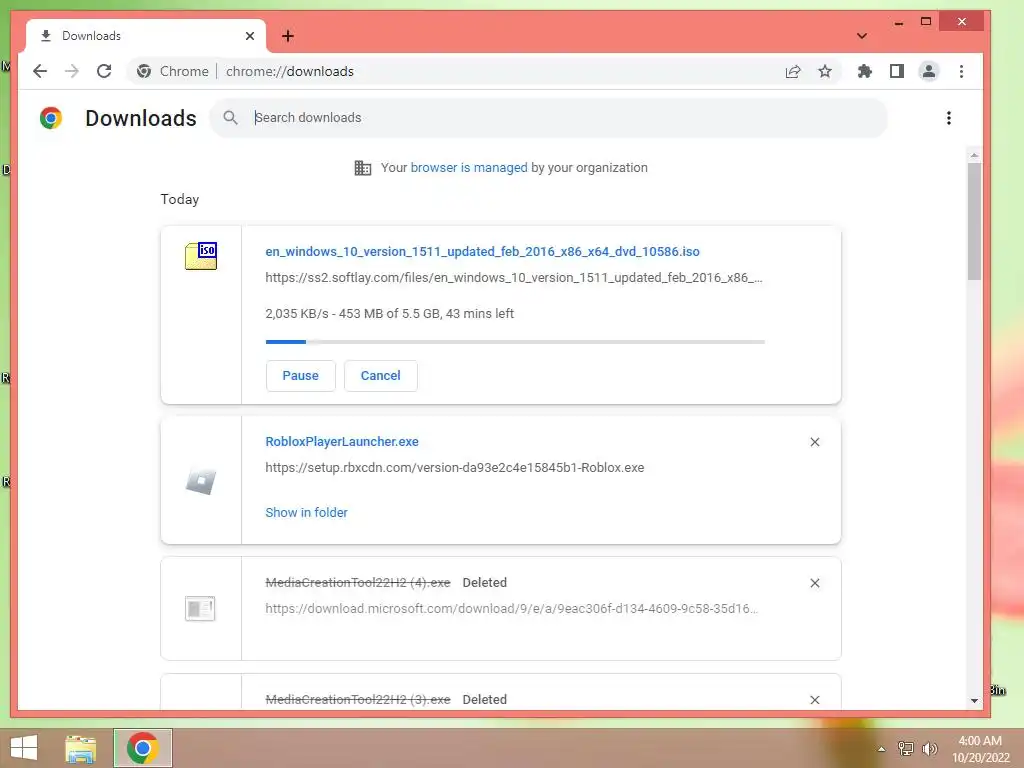Show RobloxPlayerLauncher.exe in folder
Viewport: 1024px width, 768px height.
(x=306, y=513)
